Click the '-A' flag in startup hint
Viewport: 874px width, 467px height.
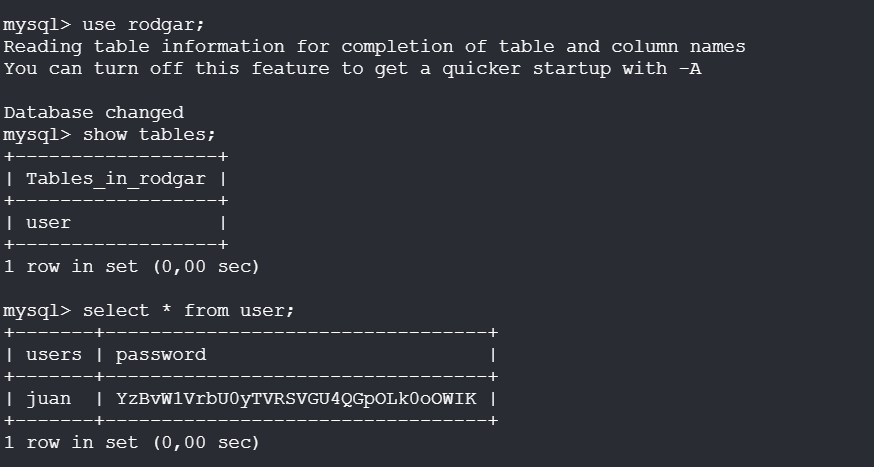(x=689, y=69)
